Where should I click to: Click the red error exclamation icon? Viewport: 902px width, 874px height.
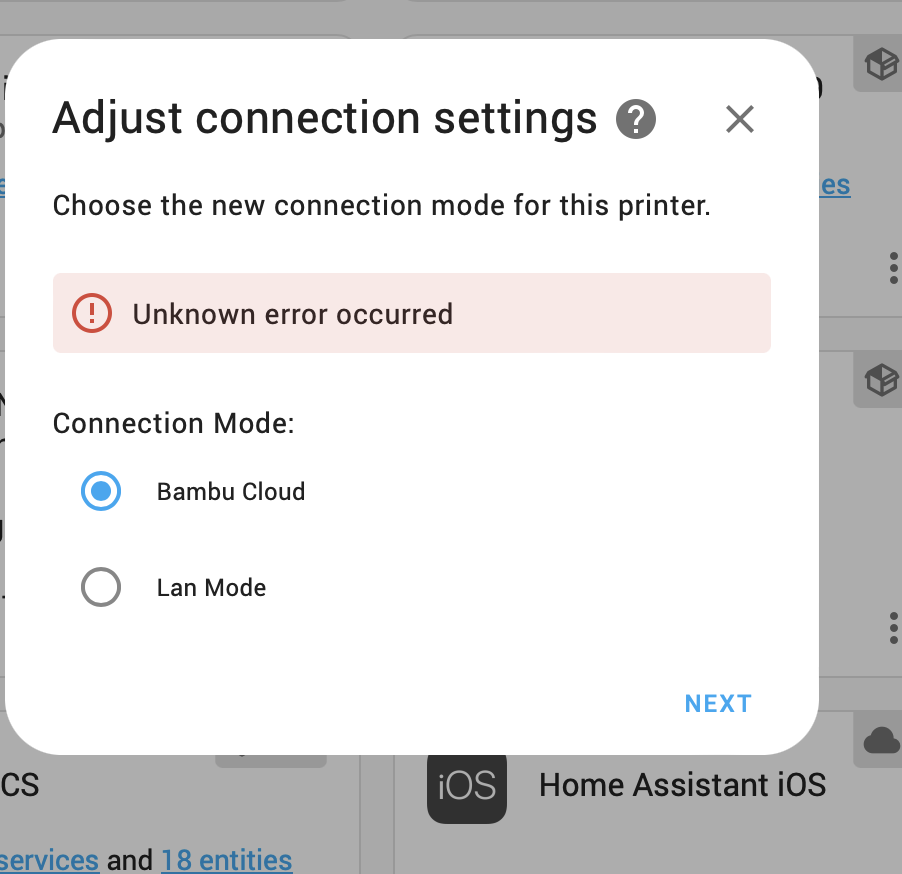pos(91,313)
